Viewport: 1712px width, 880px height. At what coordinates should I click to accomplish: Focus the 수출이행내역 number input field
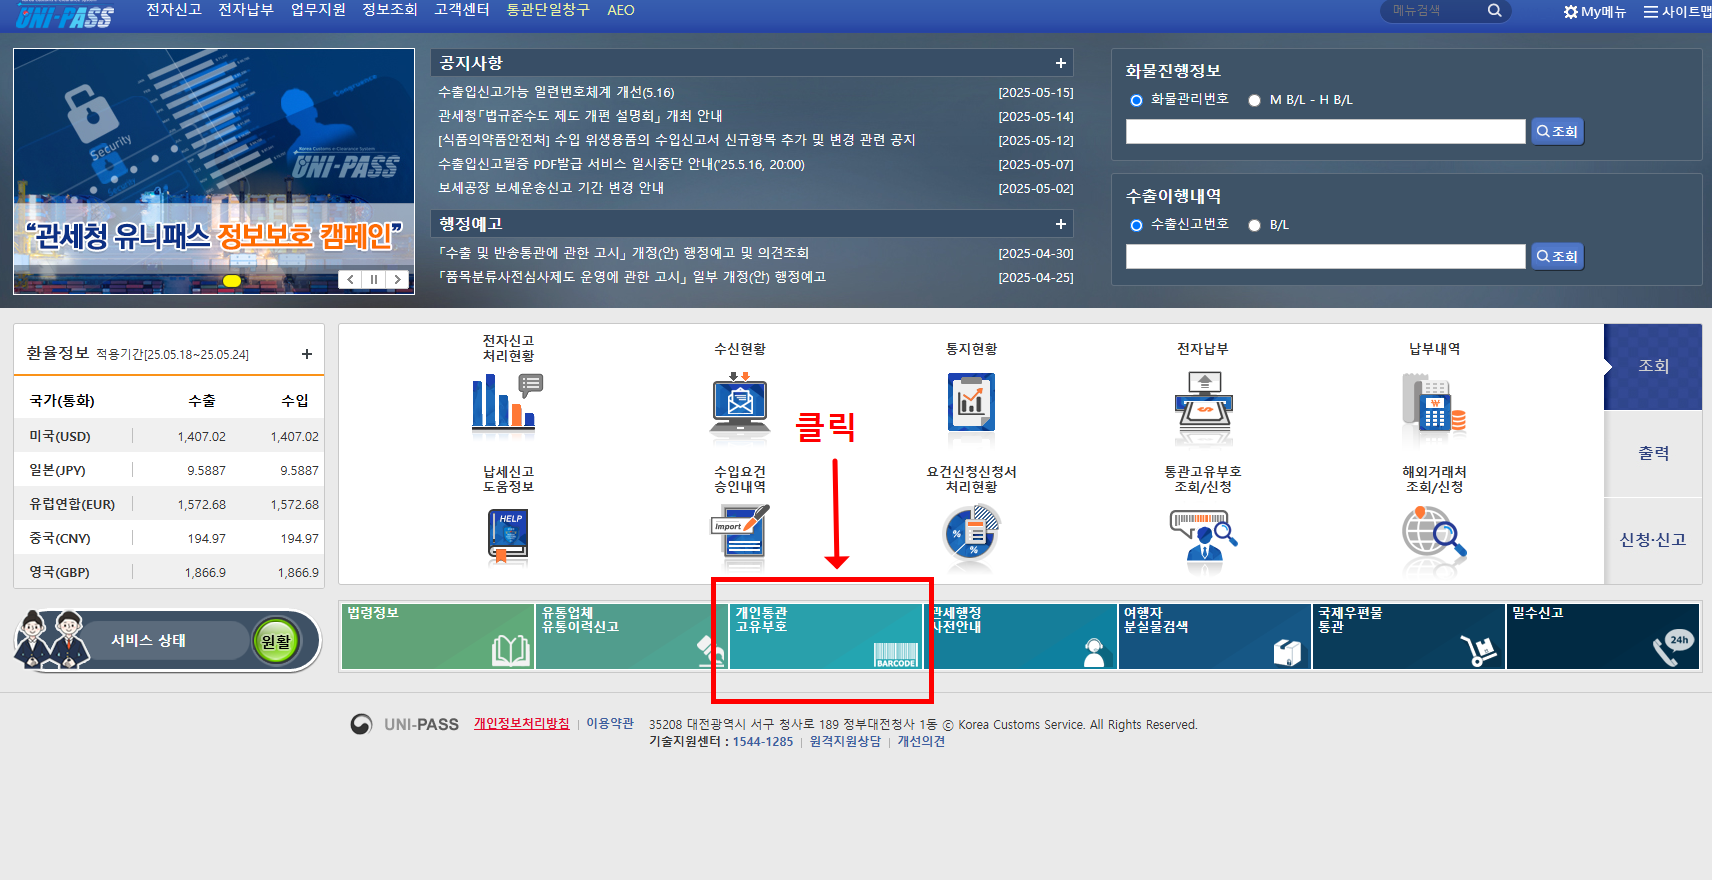1326,257
